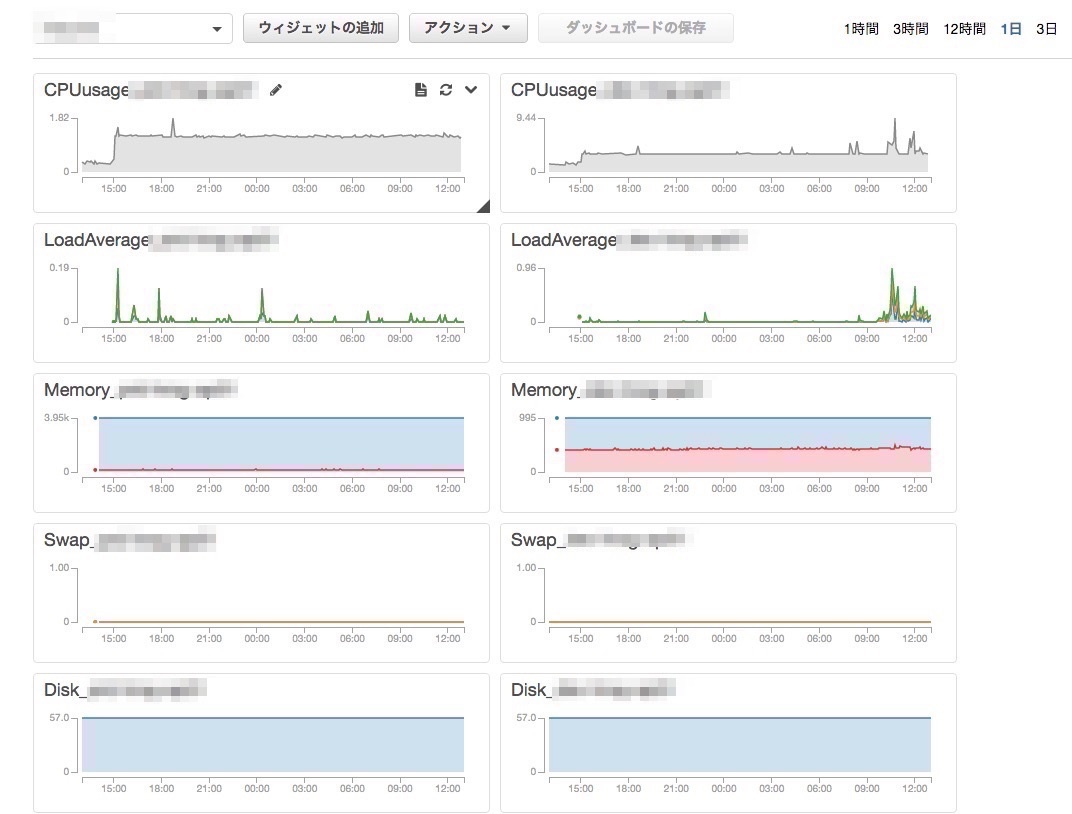Click the blue series dot in the left Memory graph
This screenshot has width=1072, height=814.
coord(95,418)
